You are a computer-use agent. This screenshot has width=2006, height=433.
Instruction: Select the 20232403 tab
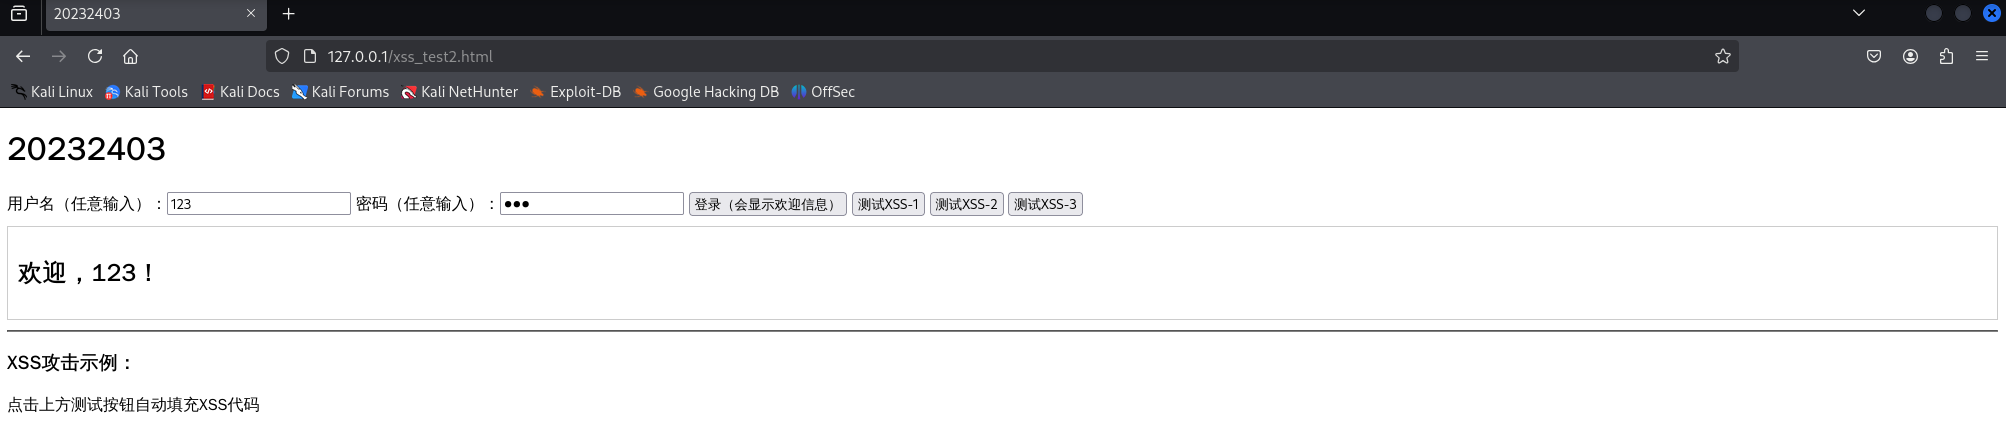coord(156,14)
